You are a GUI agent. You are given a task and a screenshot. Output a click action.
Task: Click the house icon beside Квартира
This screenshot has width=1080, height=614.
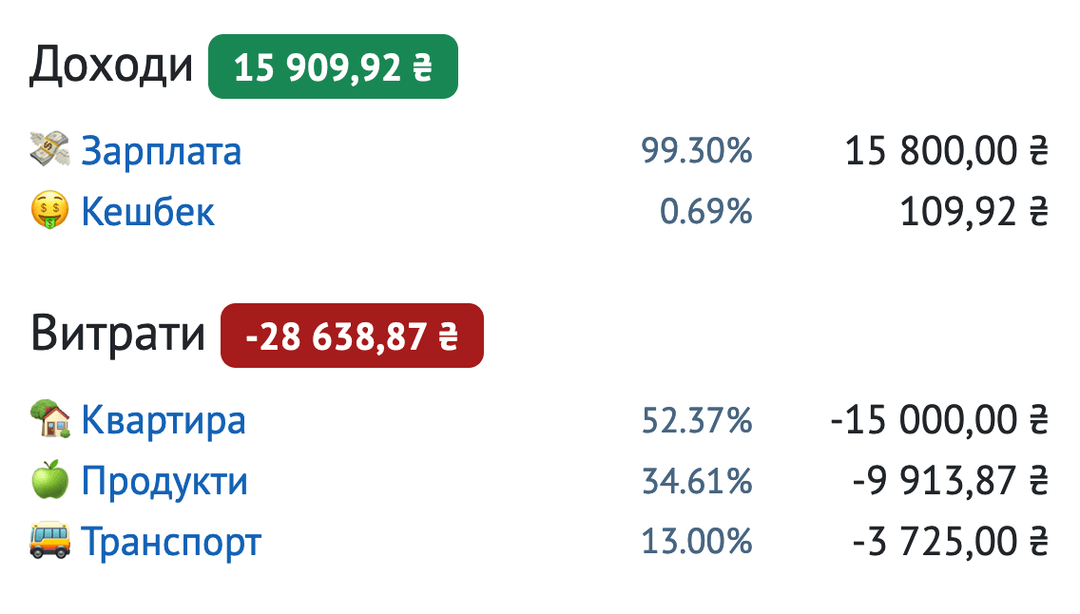[50, 420]
